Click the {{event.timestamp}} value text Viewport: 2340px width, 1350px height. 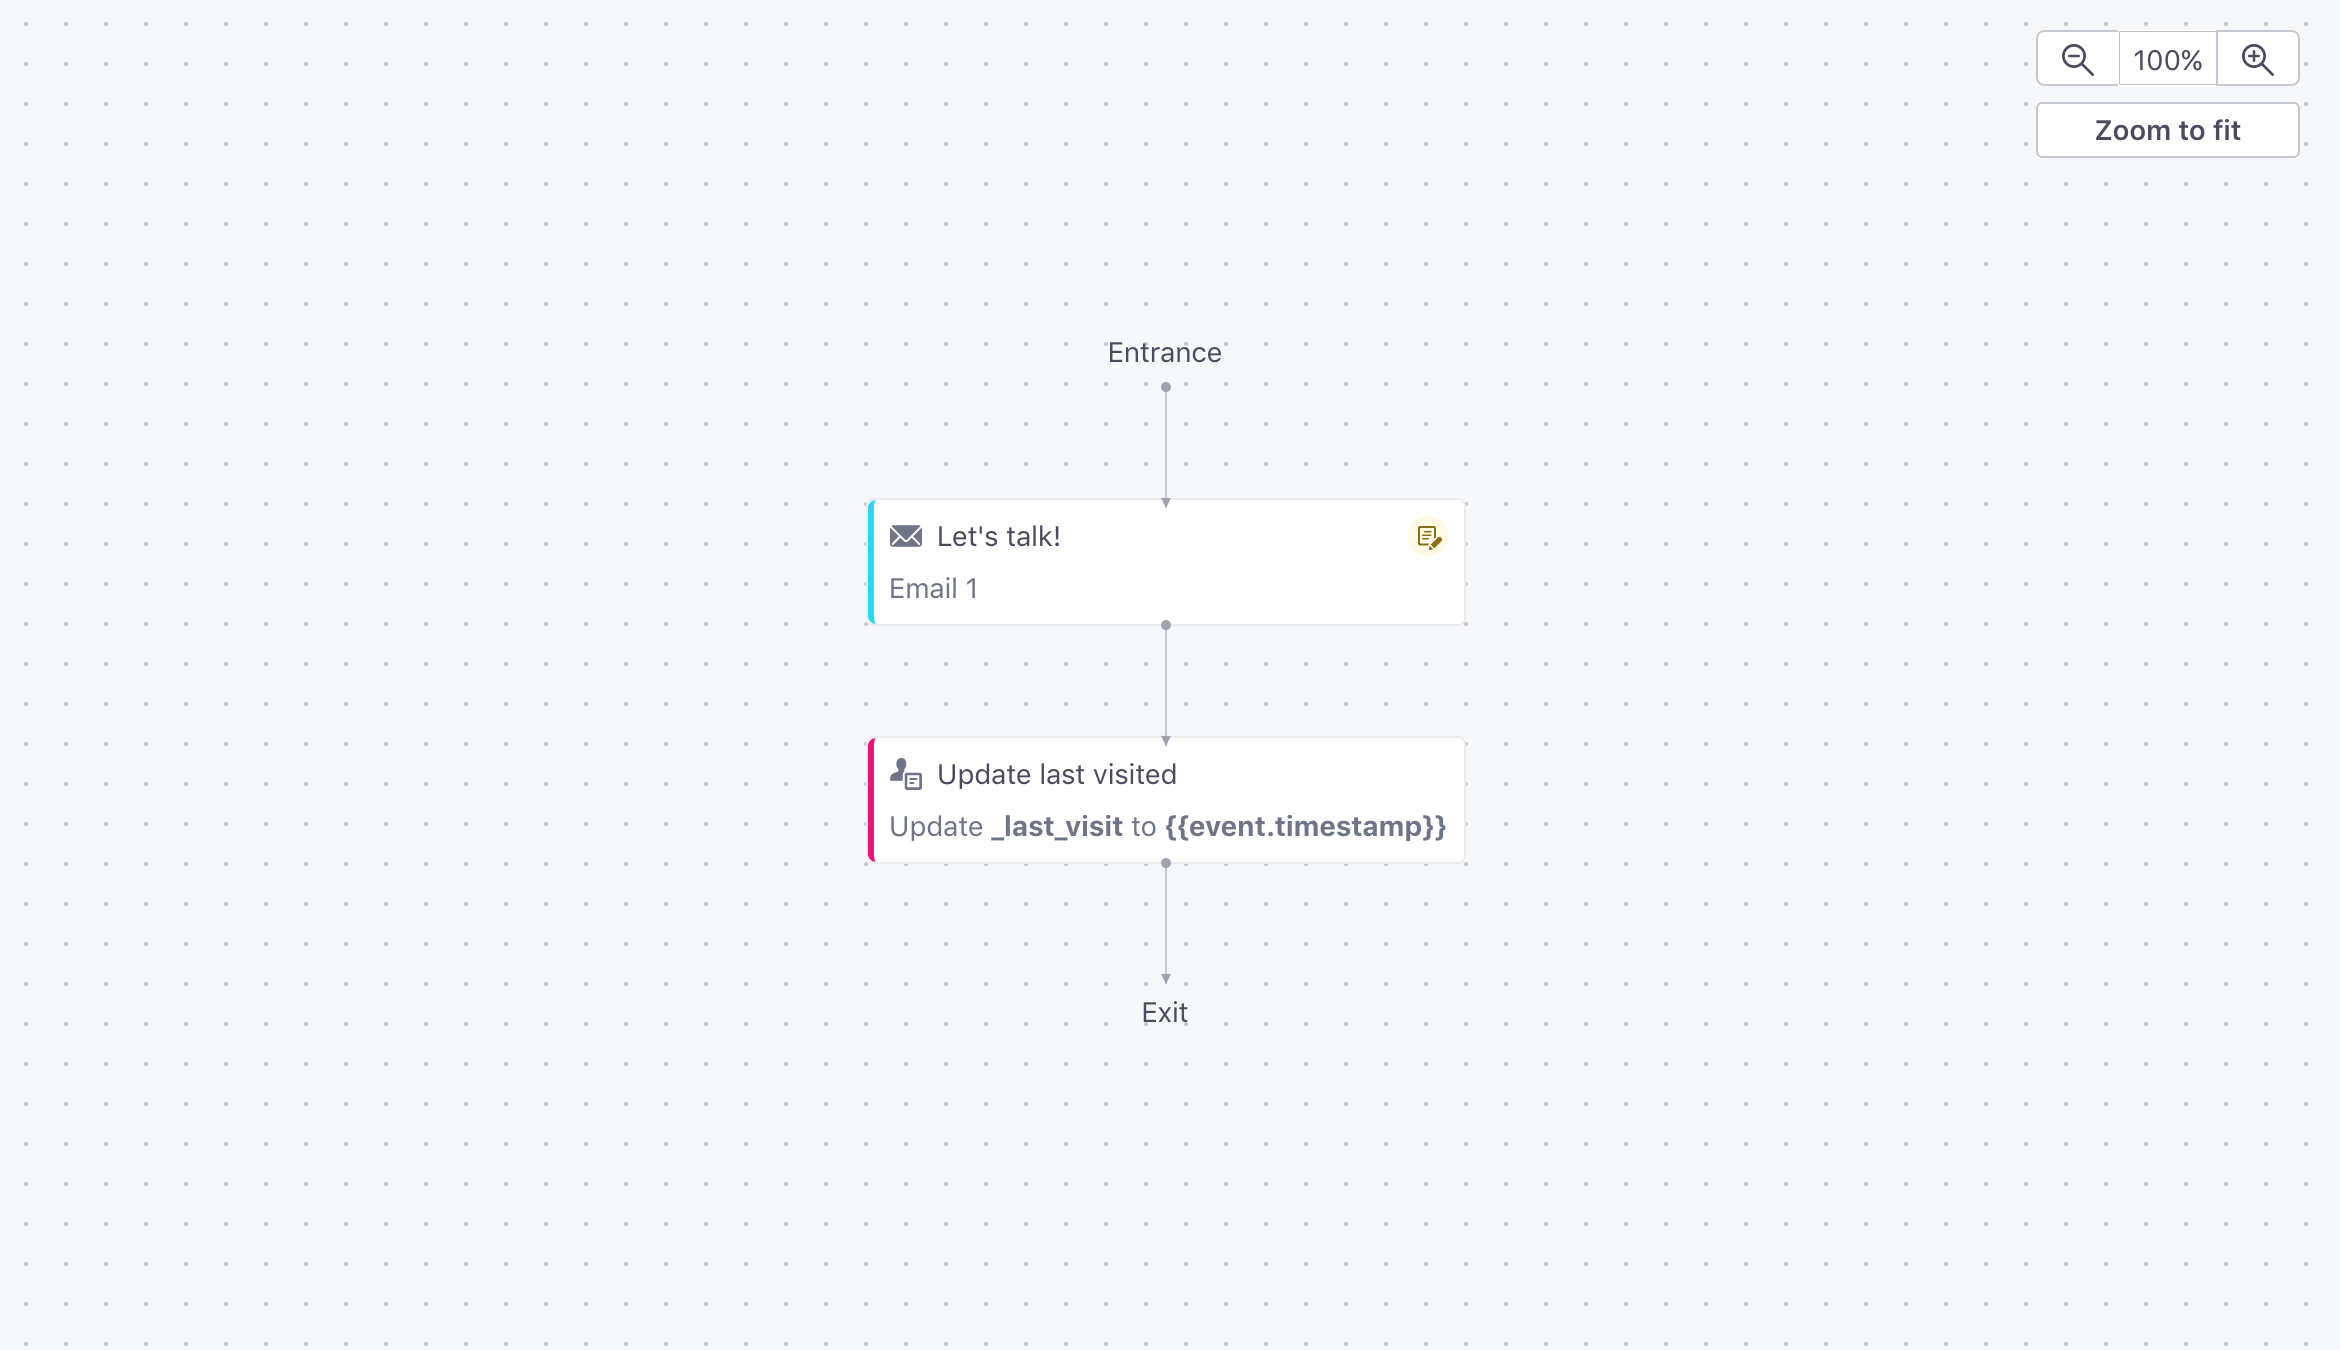pyautogui.click(x=1305, y=827)
